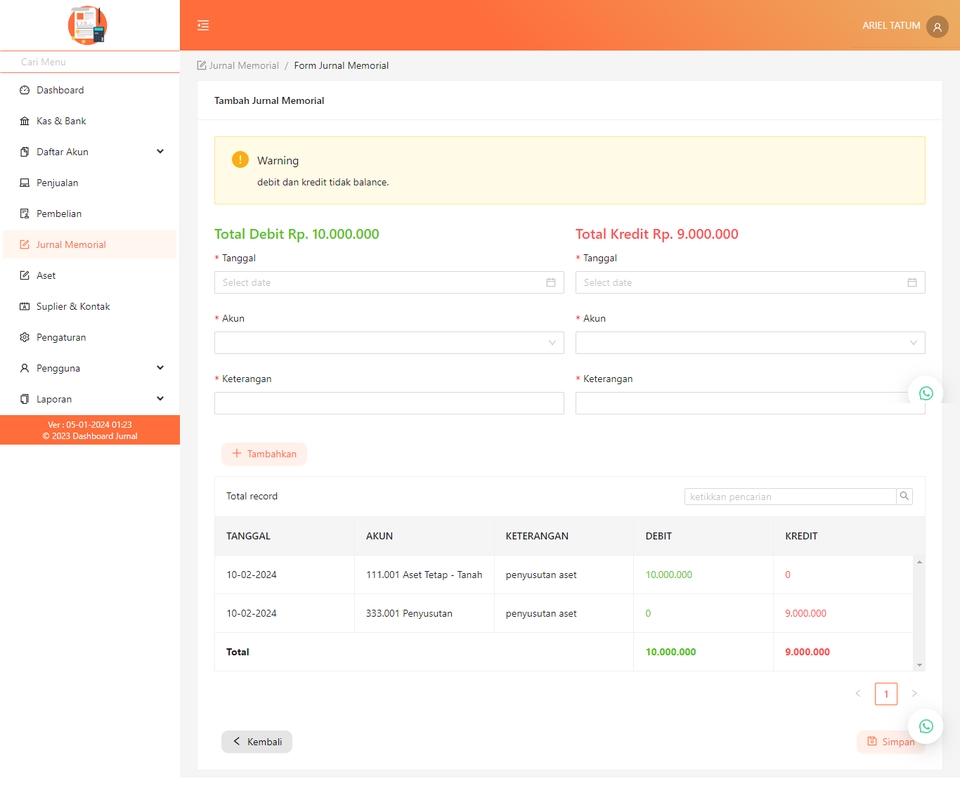
Task: Click the Laporan icon
Action: pos(24,399)
